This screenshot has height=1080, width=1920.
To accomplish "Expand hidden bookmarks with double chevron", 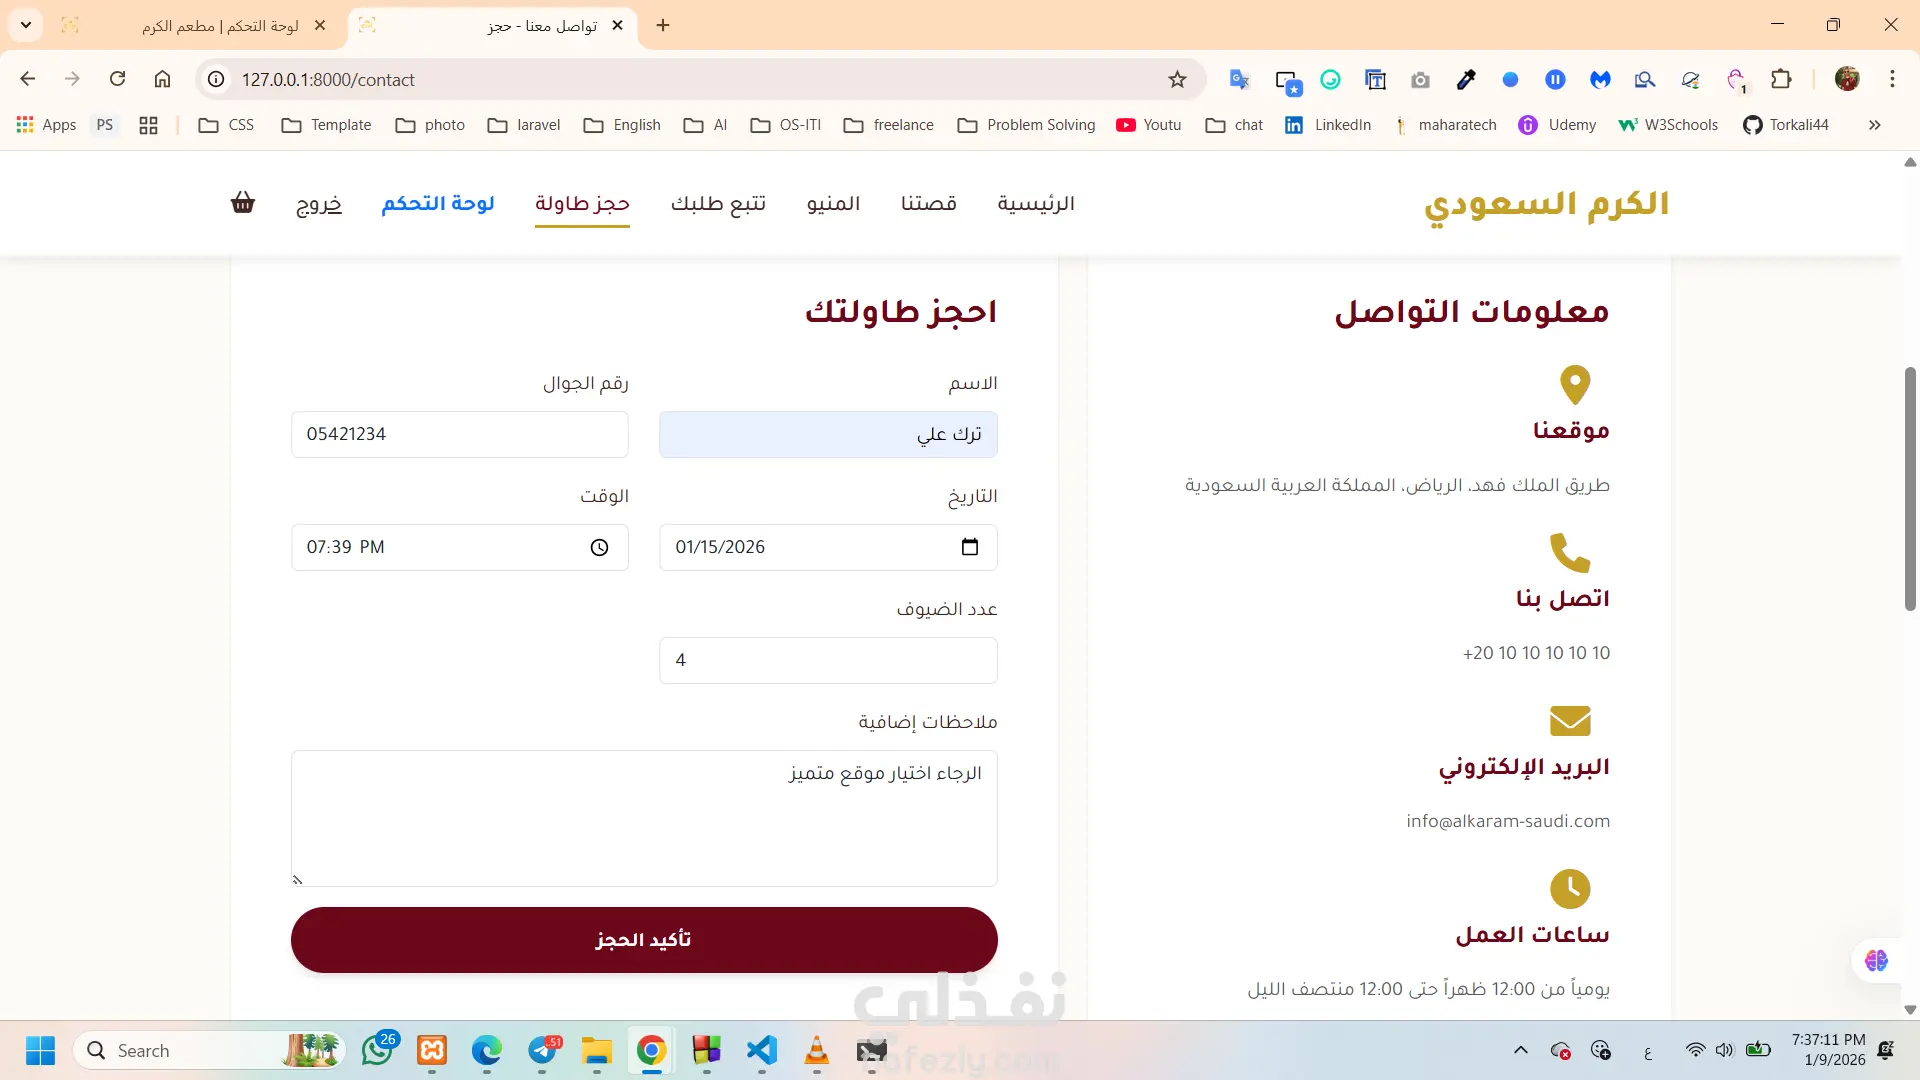I will 1874,125.
